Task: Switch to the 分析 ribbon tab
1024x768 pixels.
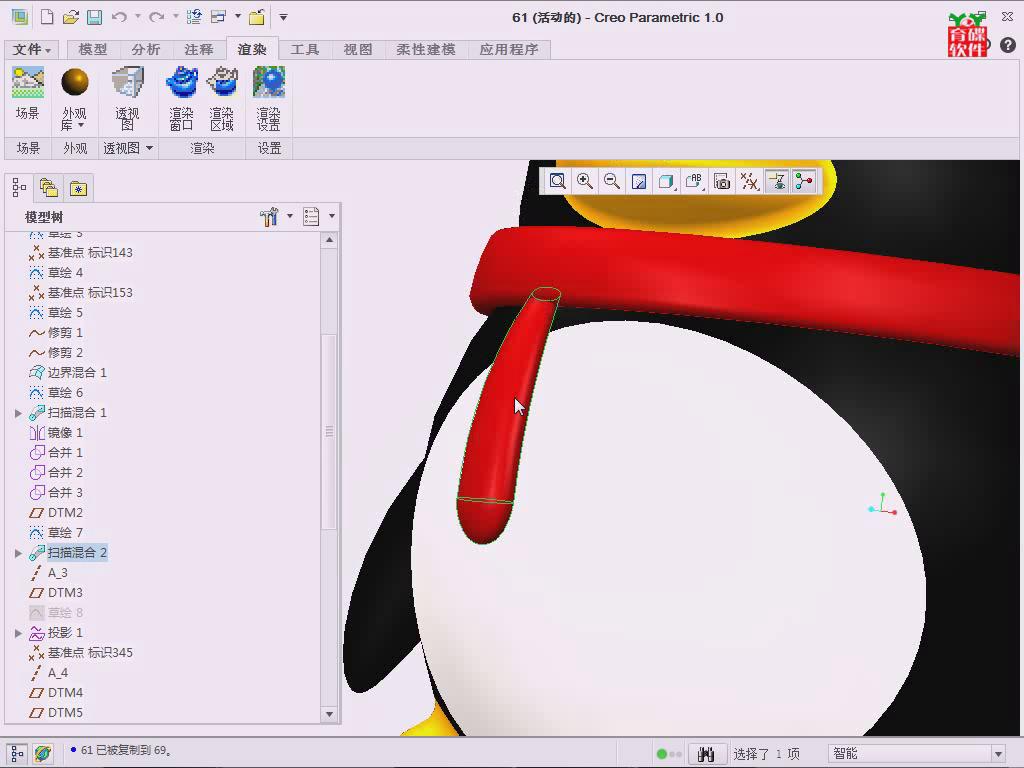Action: pos(145,50)
